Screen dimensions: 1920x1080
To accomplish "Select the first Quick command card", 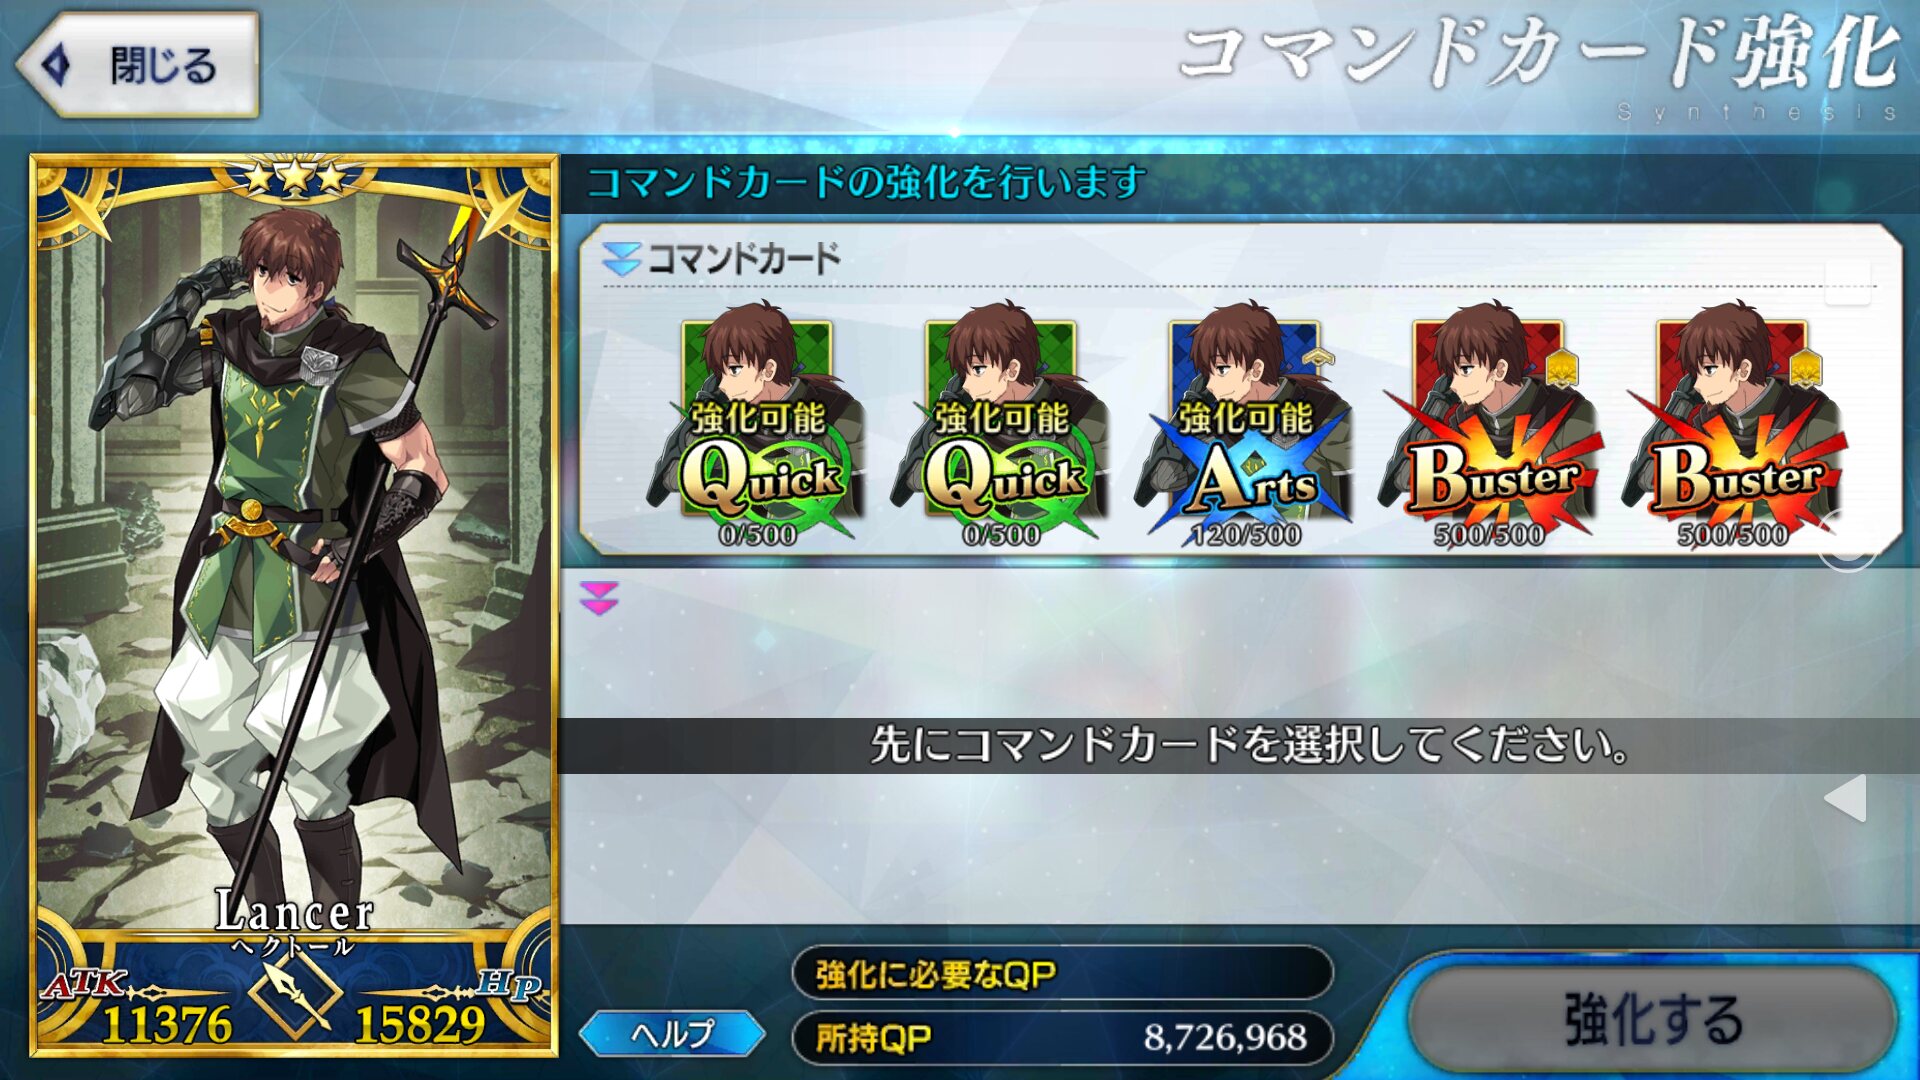I will point(757,425).
